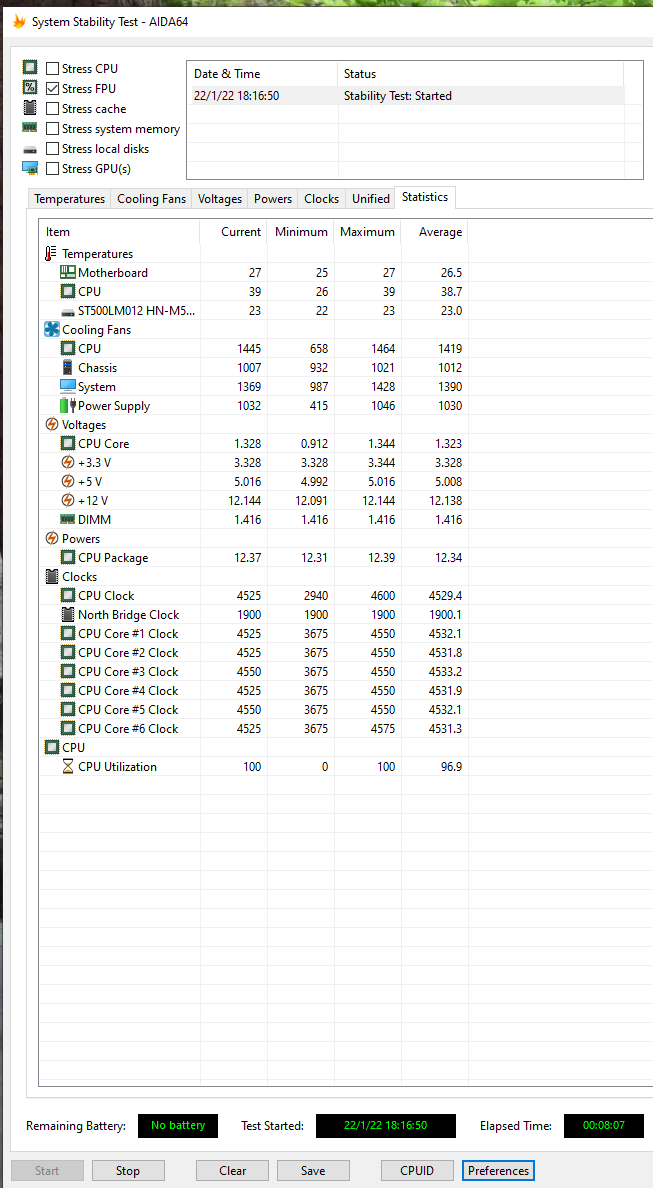653x1188 pixels.
Task: Click the DIMM memory module icon
Action: click(68, 520)
